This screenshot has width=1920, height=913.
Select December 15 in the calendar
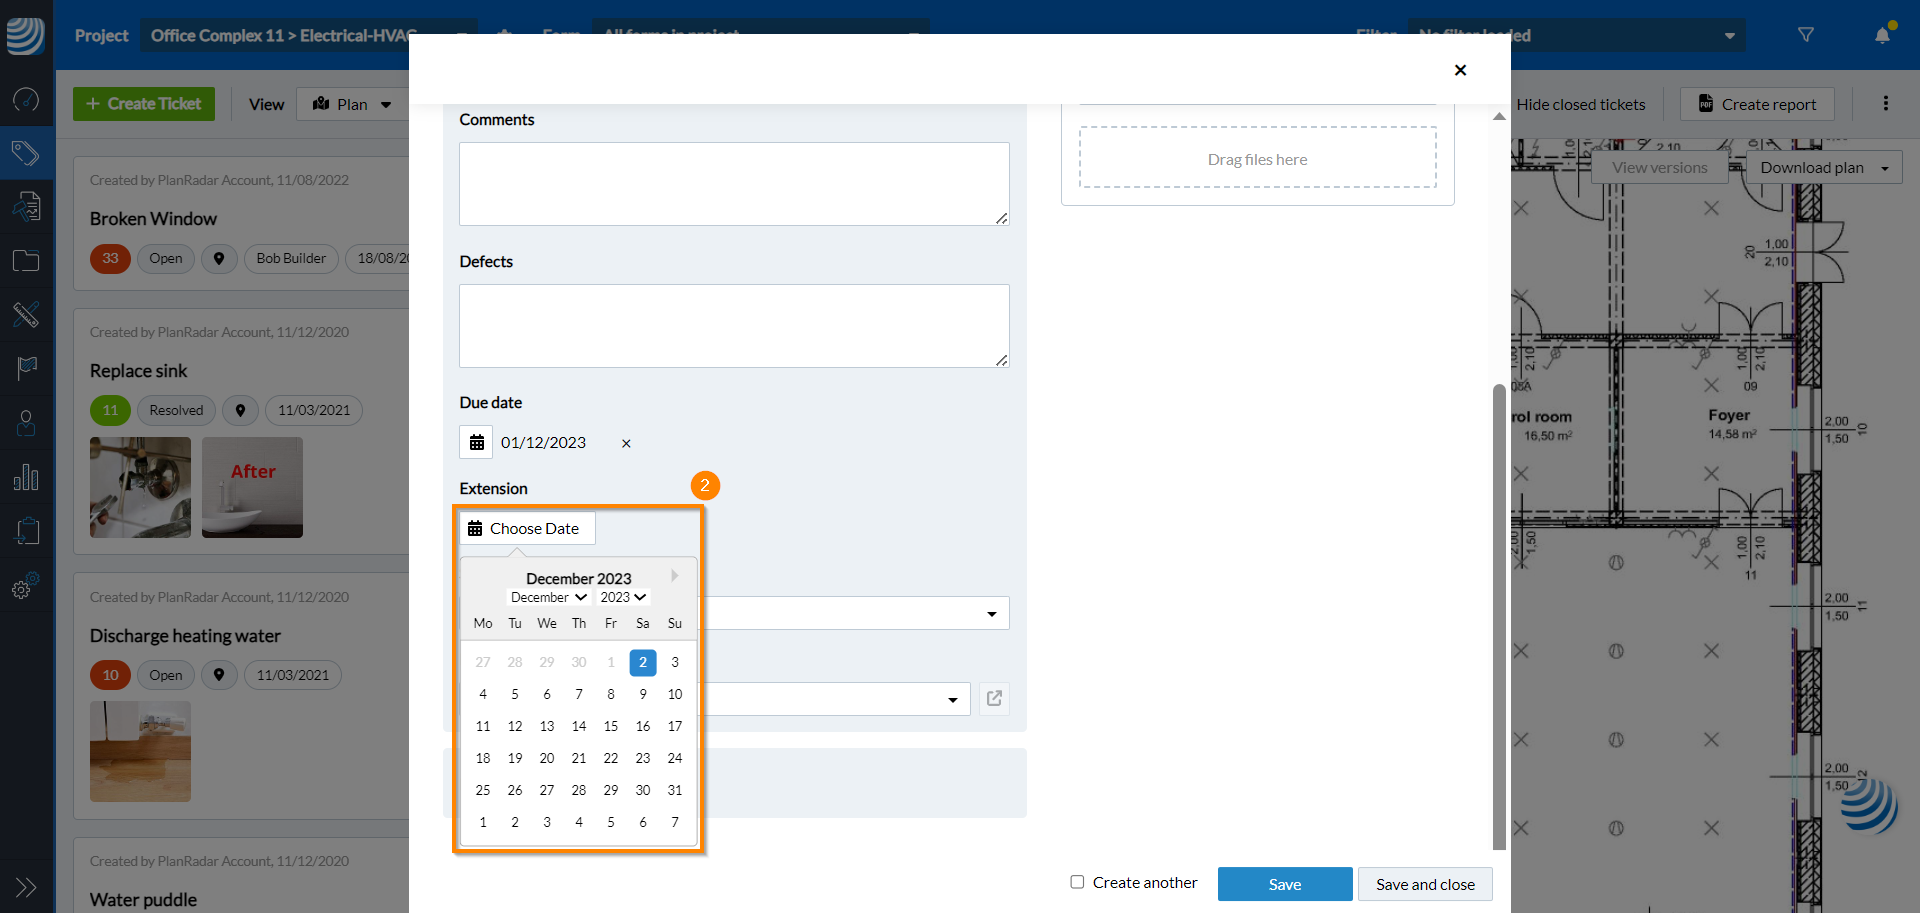tap(611, 726)
